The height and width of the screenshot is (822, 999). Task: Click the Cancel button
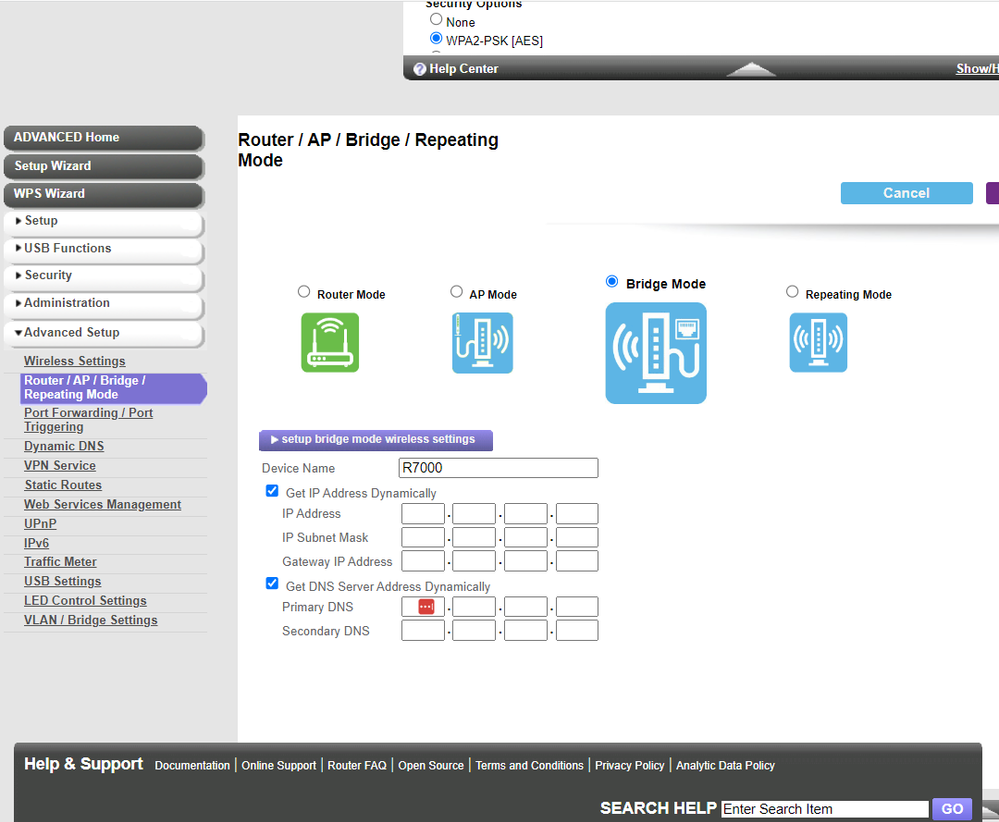pos(906,192)
